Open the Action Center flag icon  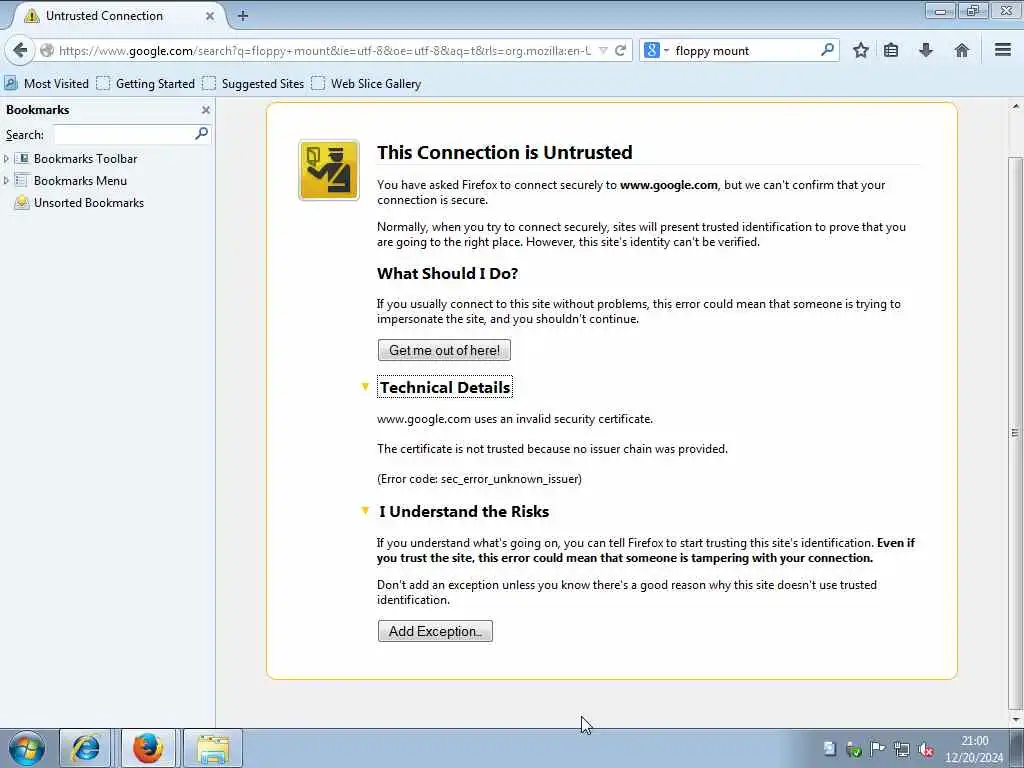(878, 749)
